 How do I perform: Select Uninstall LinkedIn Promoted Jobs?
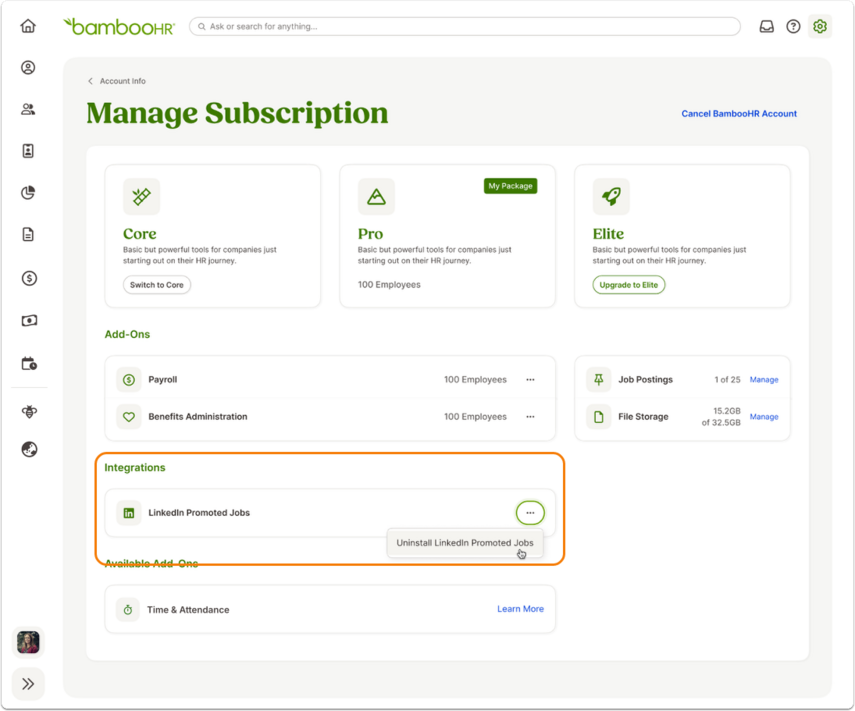465,543
